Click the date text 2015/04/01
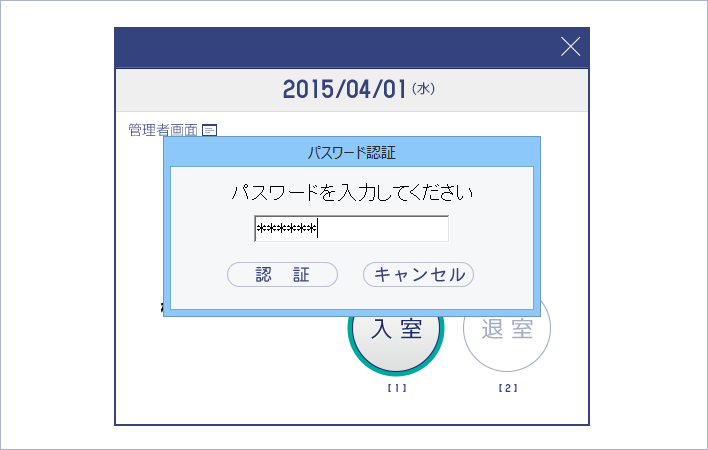 pos(344,89)
